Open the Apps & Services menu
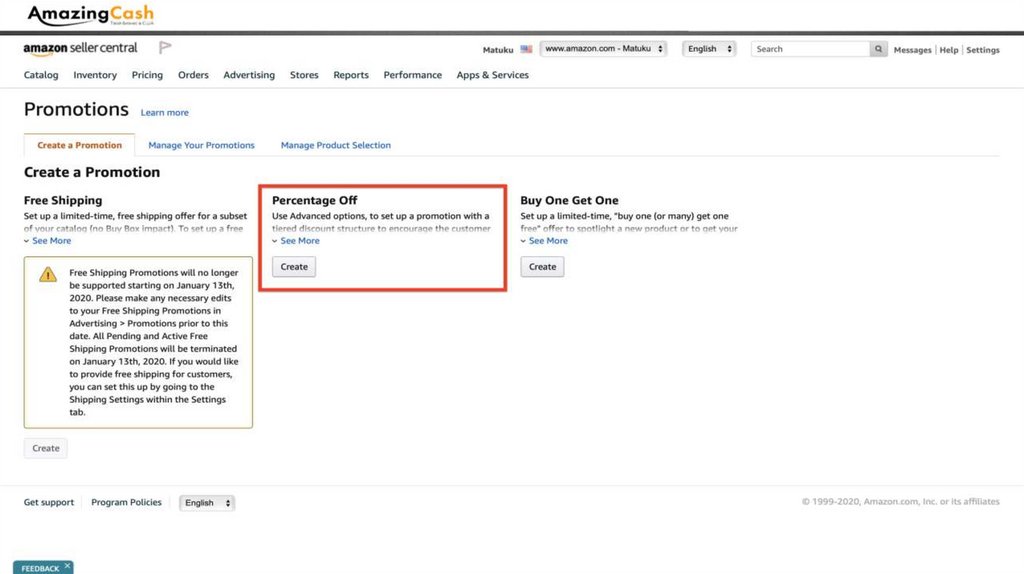Viewport: 1024px width, 574px height. [x=493, y=75]
